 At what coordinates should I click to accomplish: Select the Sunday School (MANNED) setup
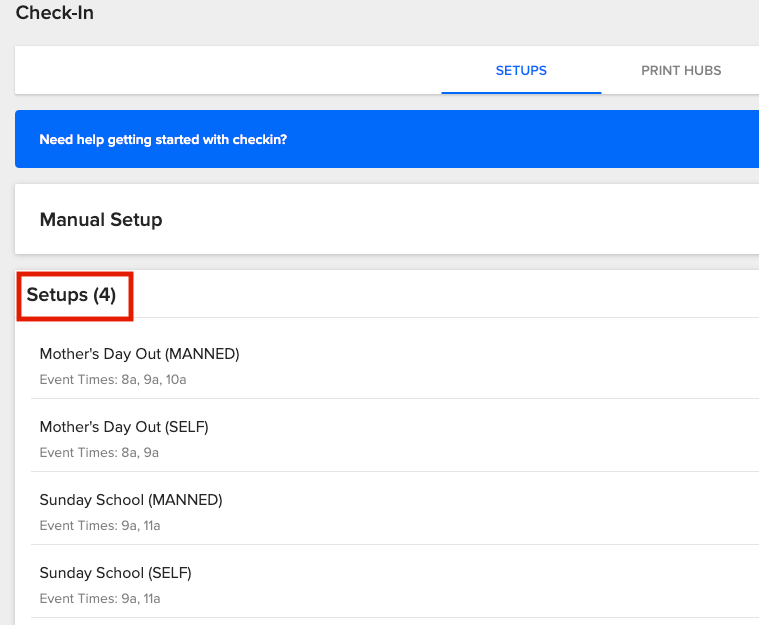(x=130, y=500)
